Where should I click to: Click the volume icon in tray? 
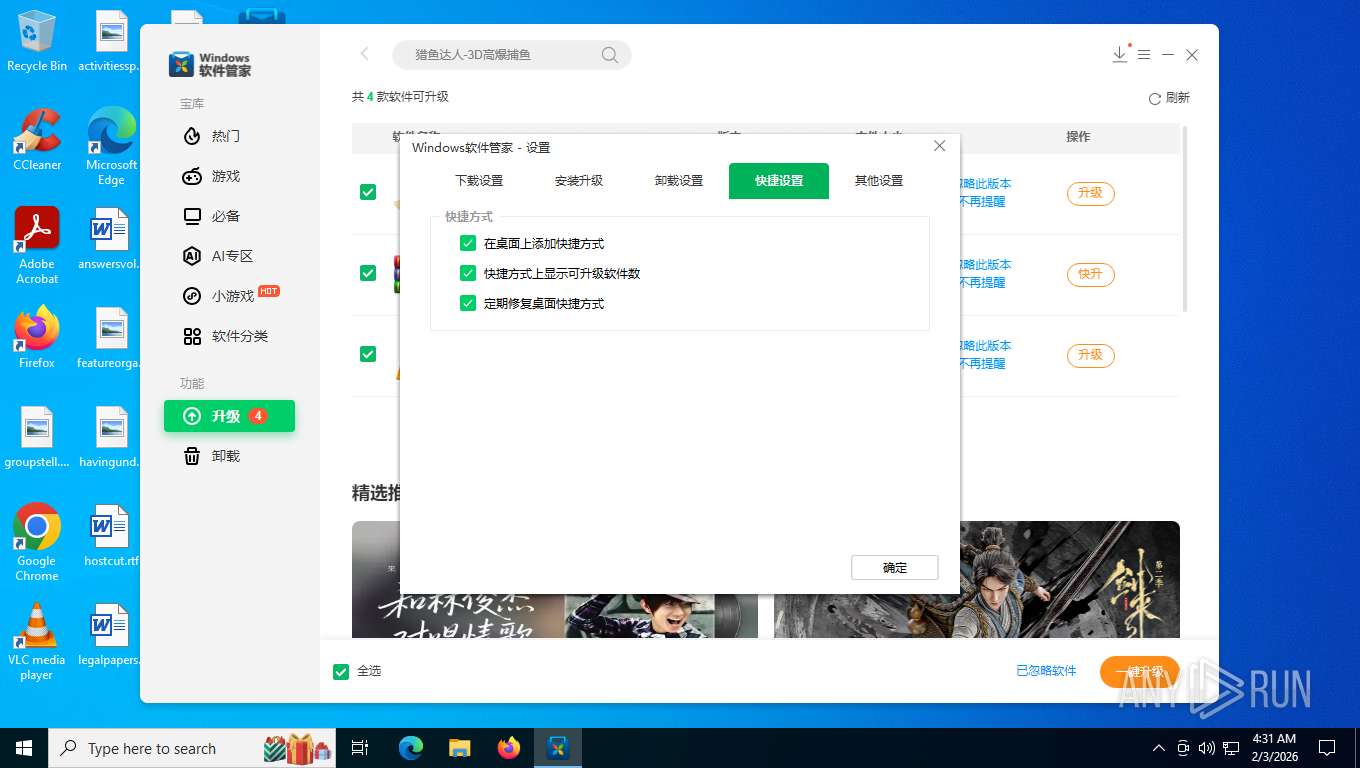(1207, 748)
